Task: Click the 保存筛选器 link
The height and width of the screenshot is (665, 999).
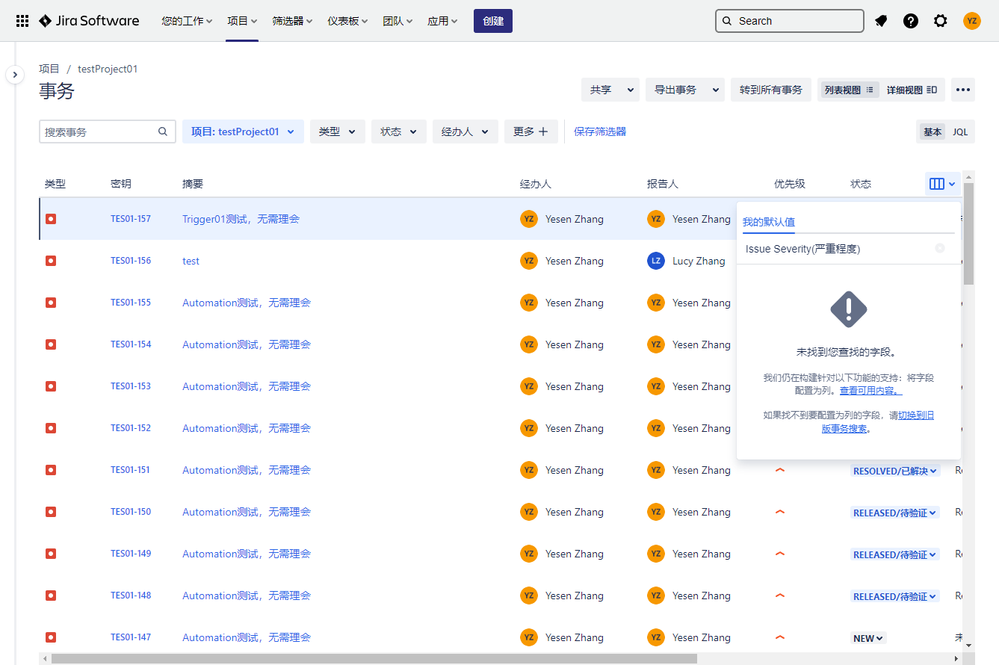Action: point(600,132)
